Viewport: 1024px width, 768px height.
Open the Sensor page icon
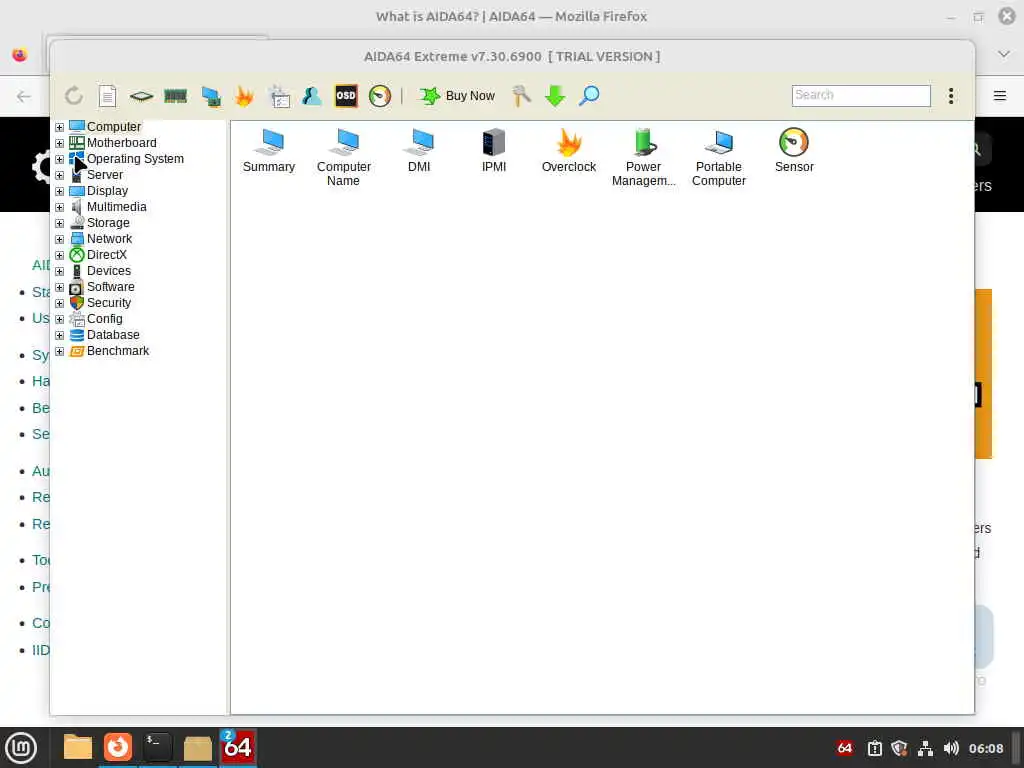[x=794, y=151]
